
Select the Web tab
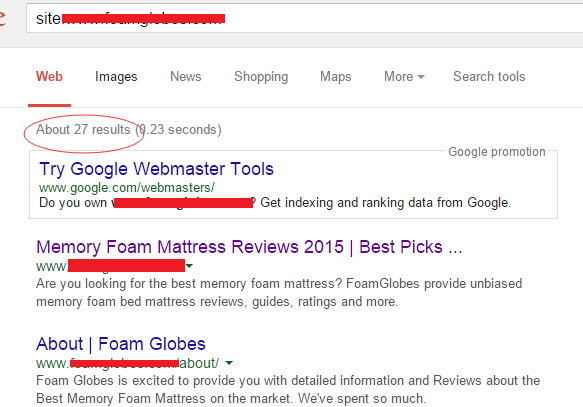[x=49, y=77]
